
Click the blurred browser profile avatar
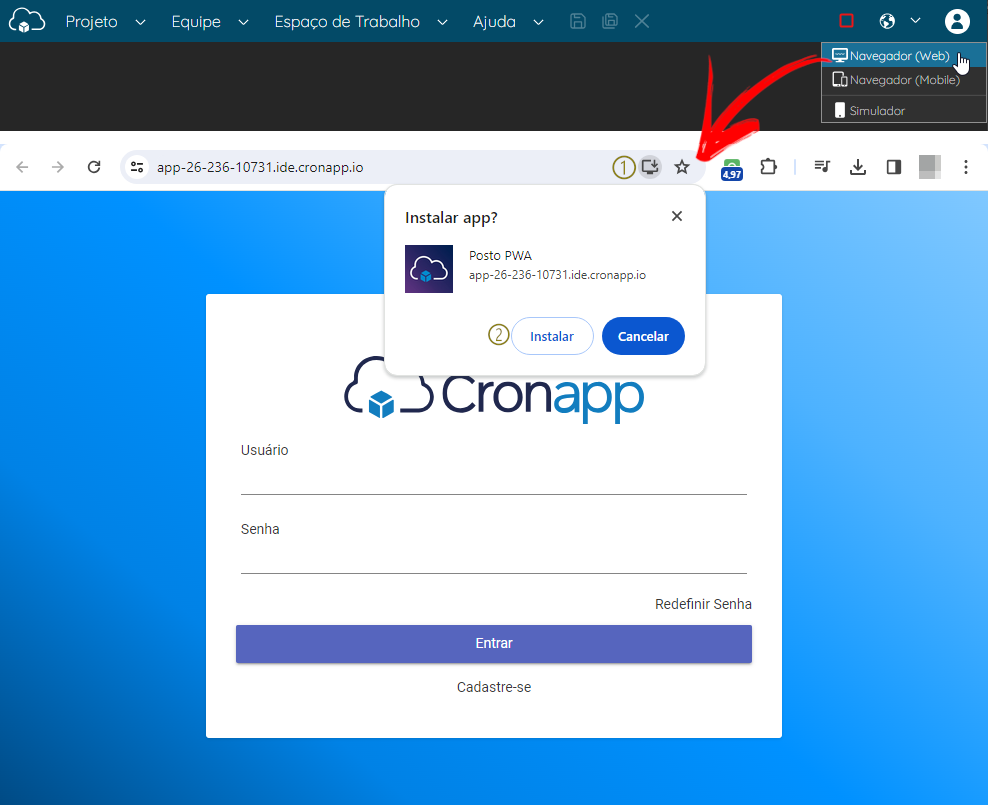click(x=929, y=167)
